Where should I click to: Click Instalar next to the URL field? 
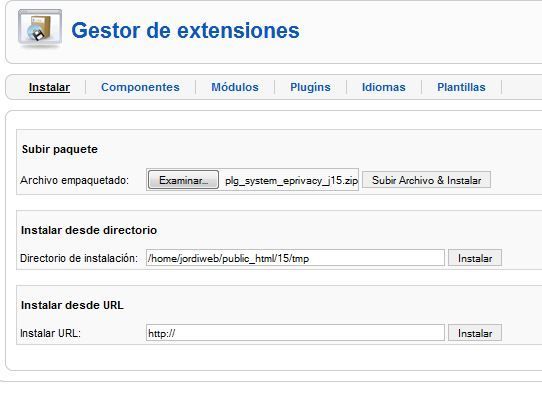coord(475,333)
